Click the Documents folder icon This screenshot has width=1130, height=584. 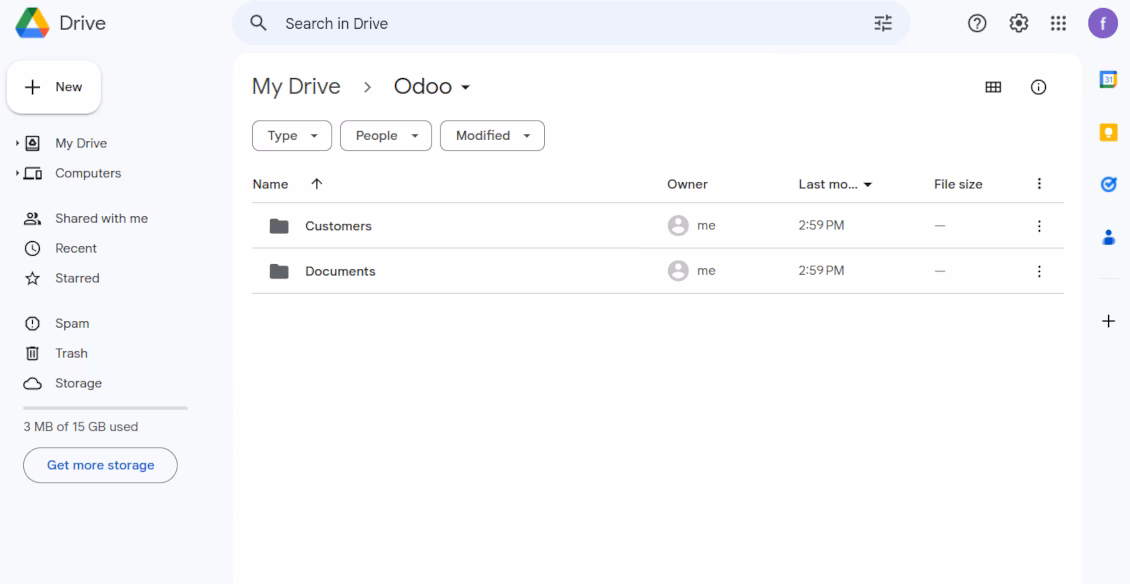(x=279, y=272)
